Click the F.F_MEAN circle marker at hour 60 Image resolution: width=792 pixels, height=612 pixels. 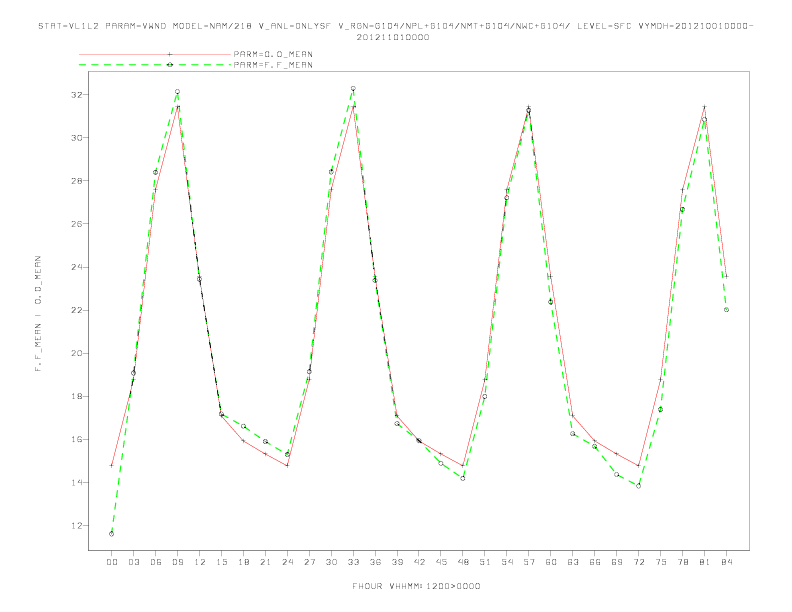pyautogui.click(x=551, y=302)
